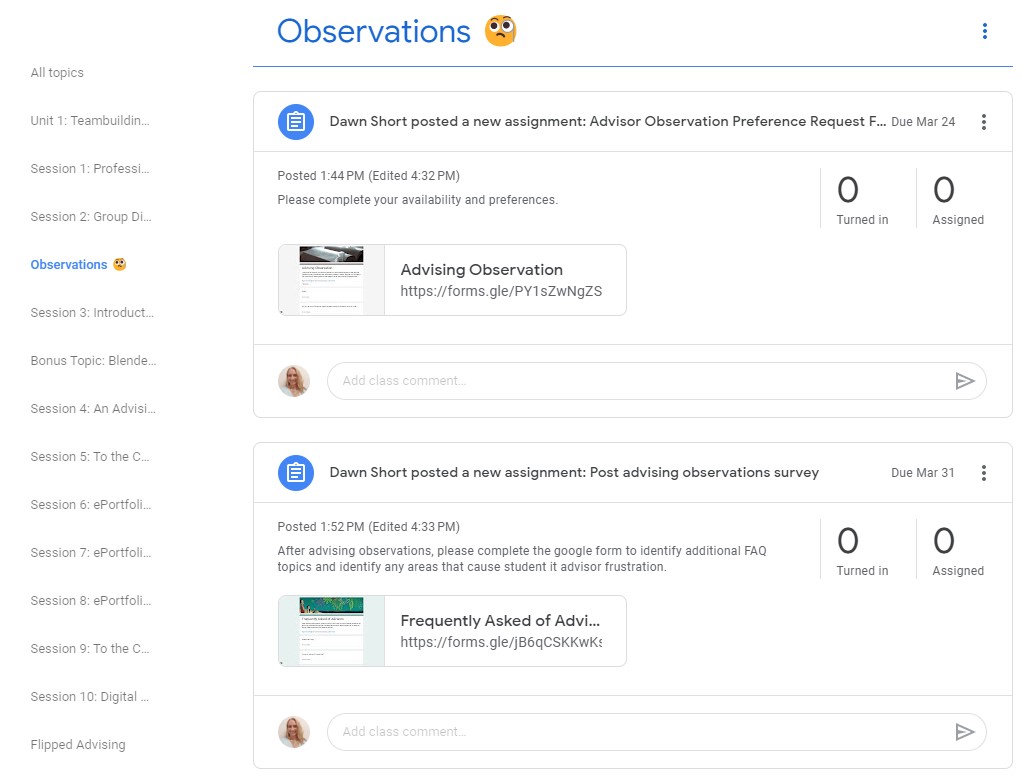View Assigned count for Advisor Observation Preference
This screenshot has height=777, width=1022.
[958, 200]
